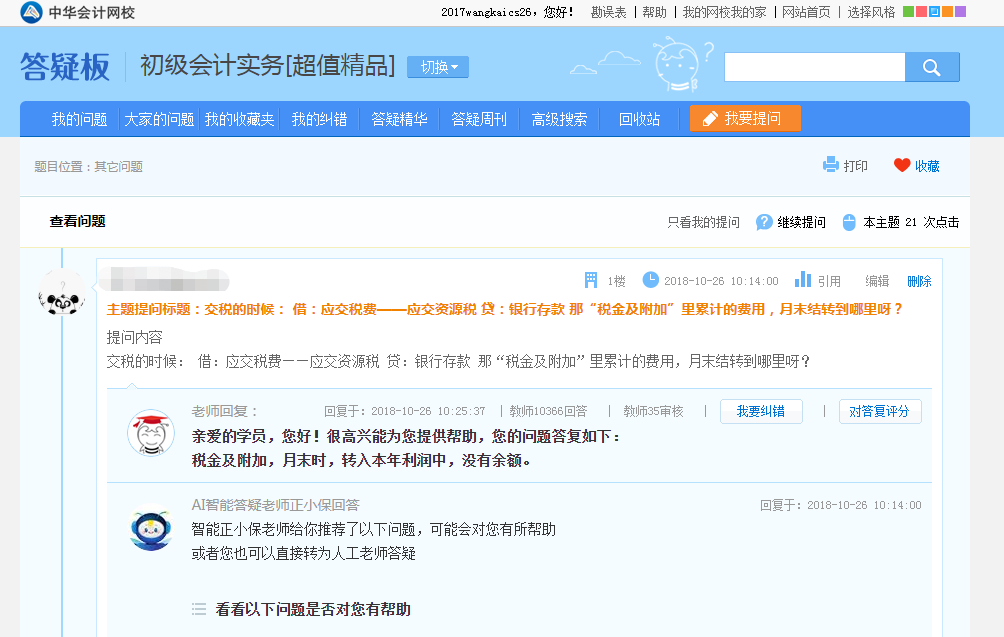Expand the 切换 course dropdown
Viewport: 1004px width, 637px height.
[437, 67]
